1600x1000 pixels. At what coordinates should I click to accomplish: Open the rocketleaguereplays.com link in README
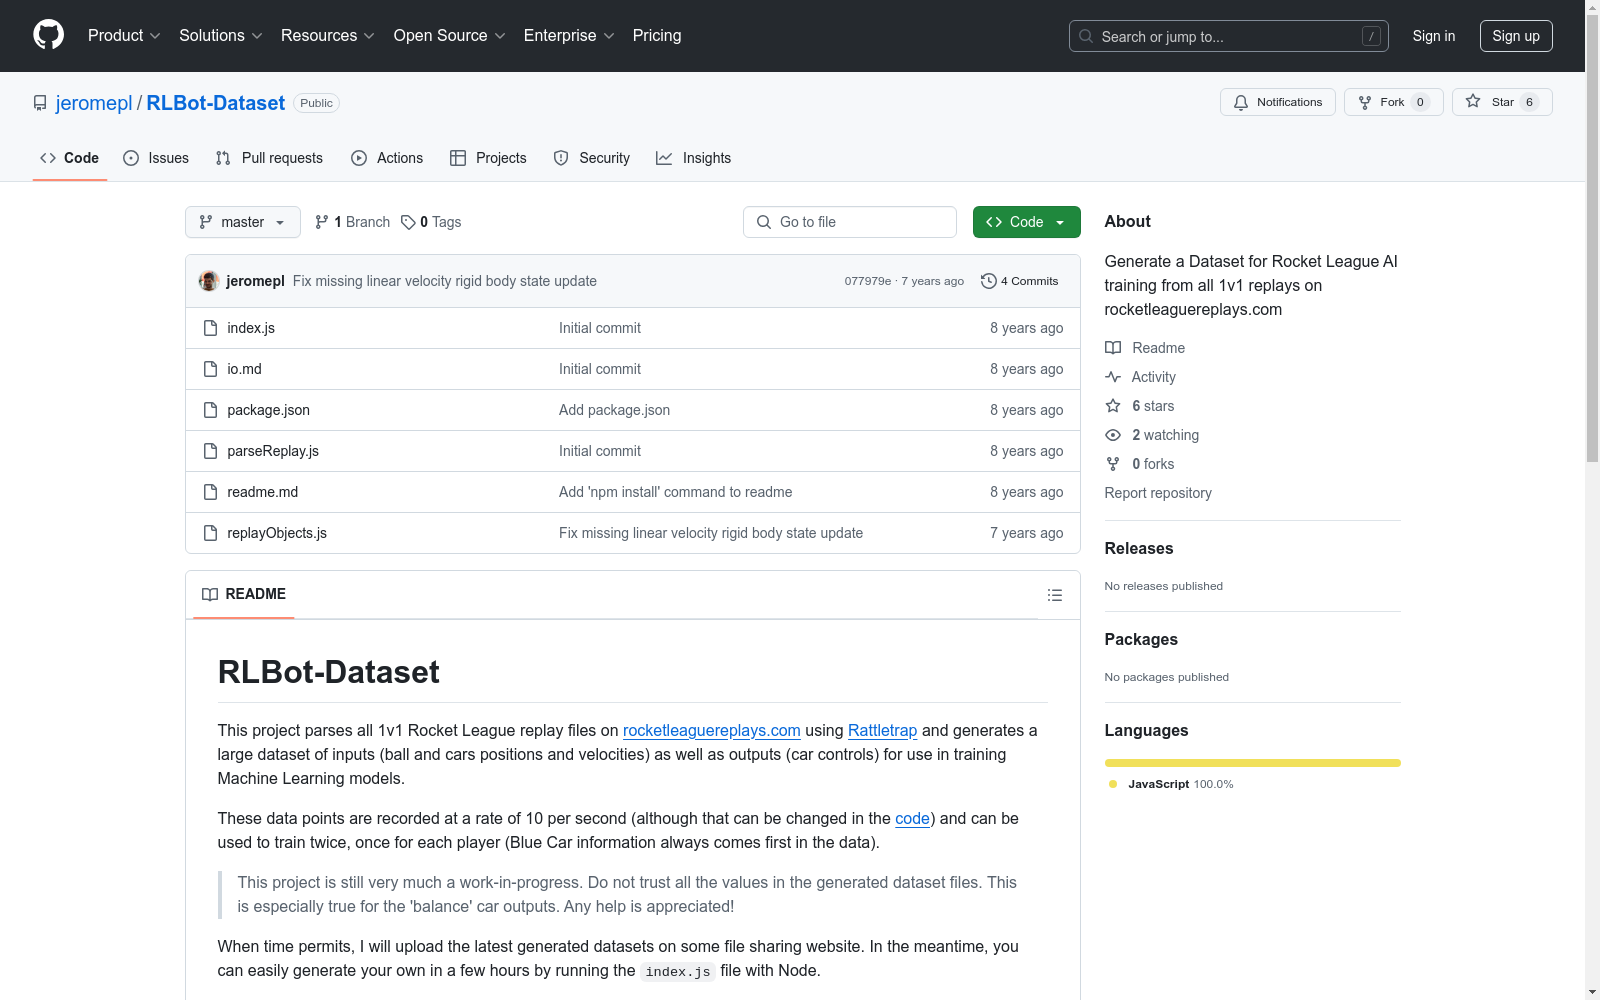(712, 731)
